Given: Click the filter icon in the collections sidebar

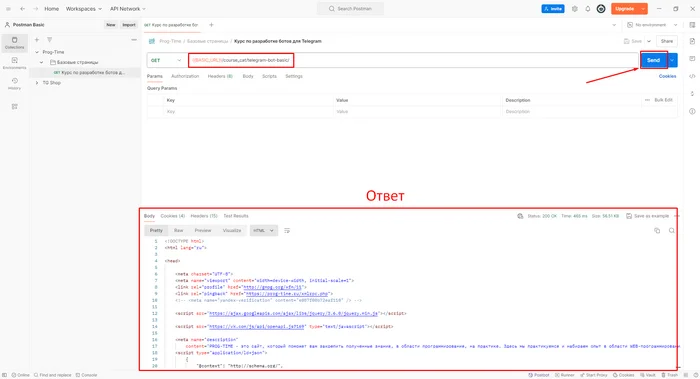Looking at the screenshot, I should tap(50, 40).
